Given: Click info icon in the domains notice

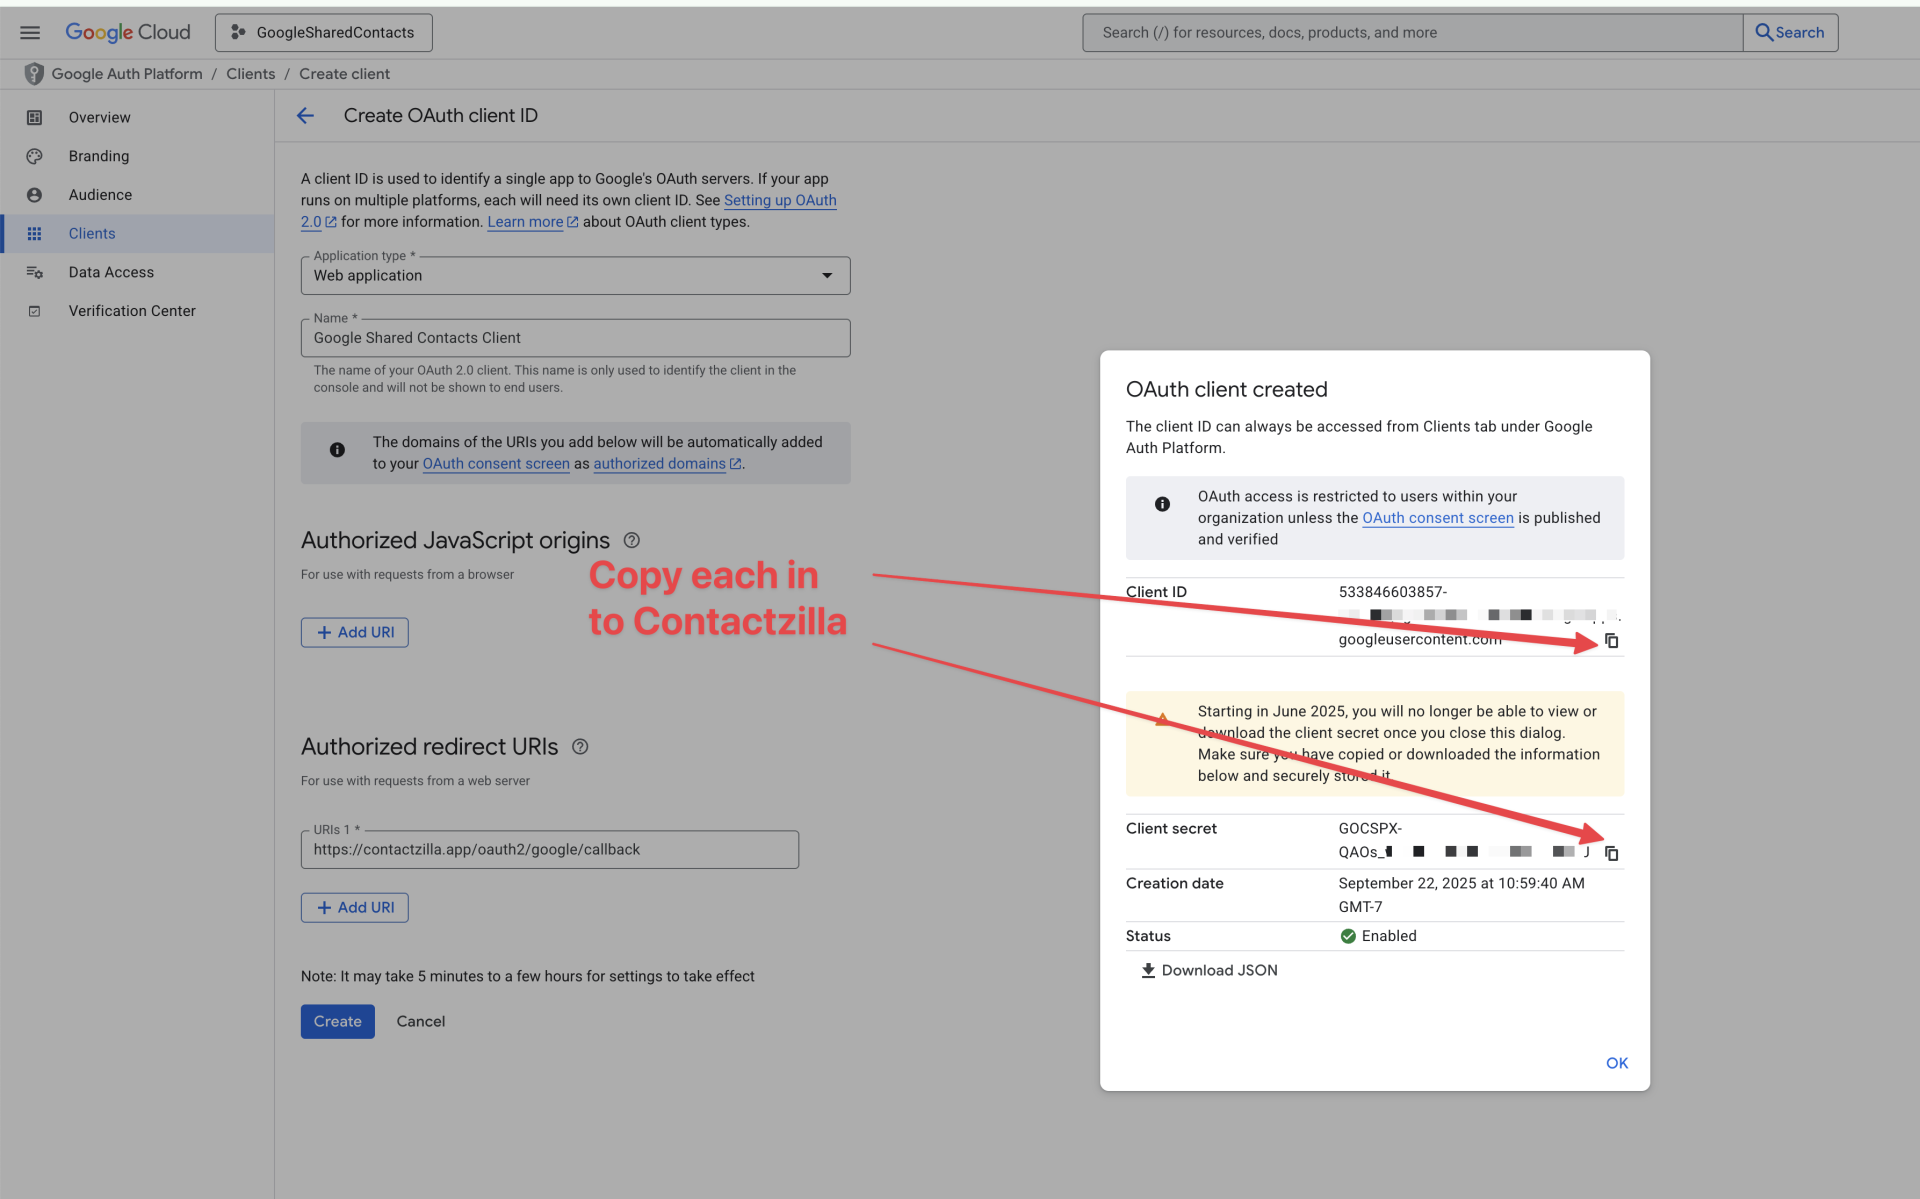Looking at the screenshot, I should coord(337,450).
